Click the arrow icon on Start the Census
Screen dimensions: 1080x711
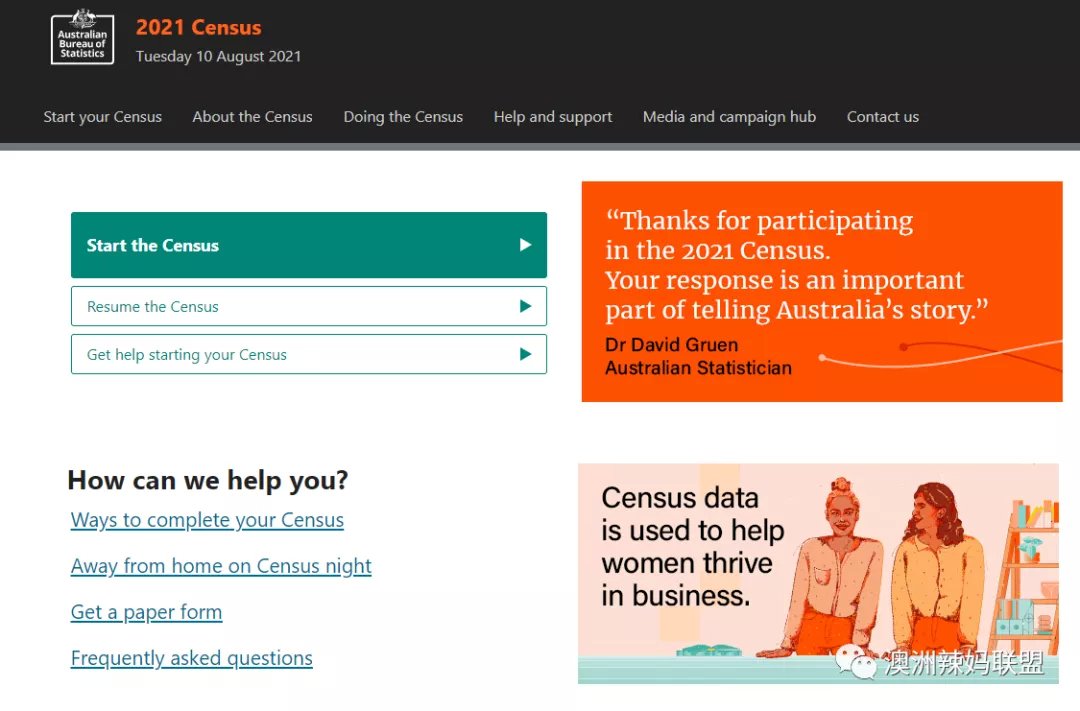click(525, 245)
